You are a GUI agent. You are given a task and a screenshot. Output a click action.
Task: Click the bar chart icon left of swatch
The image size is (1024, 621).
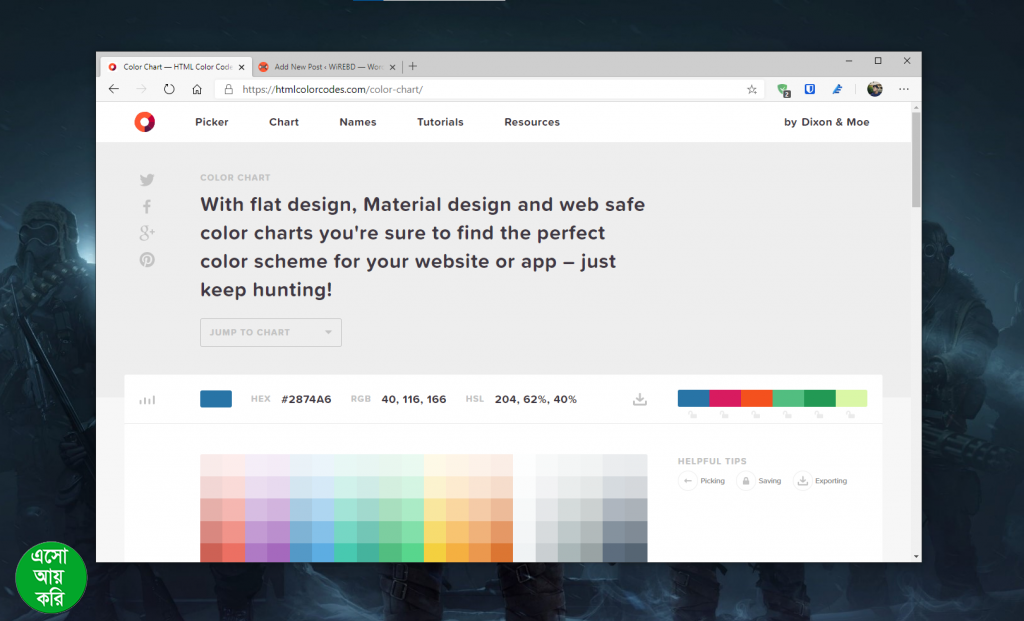coord(147,400)
